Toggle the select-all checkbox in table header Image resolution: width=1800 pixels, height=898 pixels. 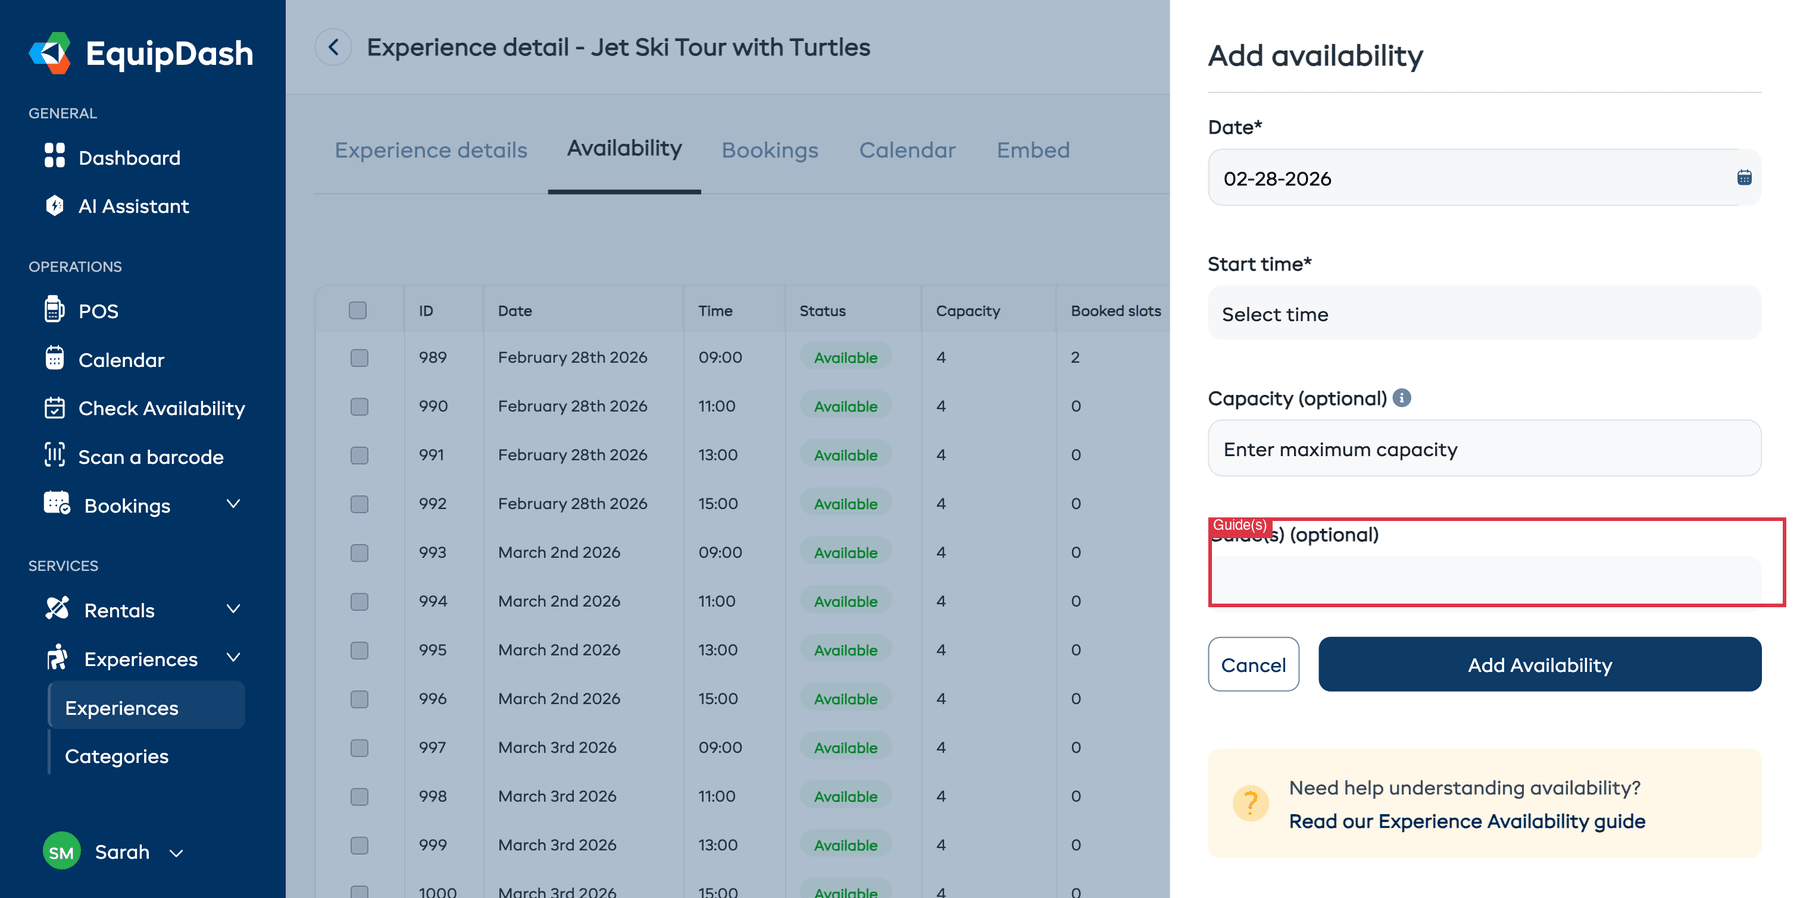click(358, 310)
